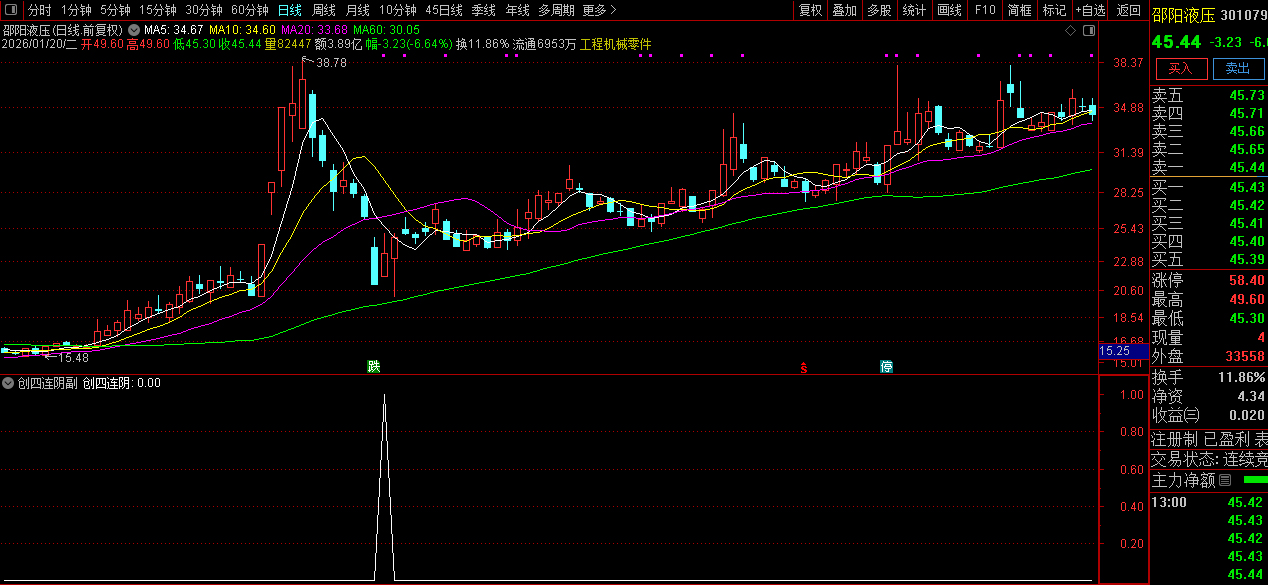Click the 叠加 overlay button
The width and height of the screenshot is (1268, 585).
845,10
